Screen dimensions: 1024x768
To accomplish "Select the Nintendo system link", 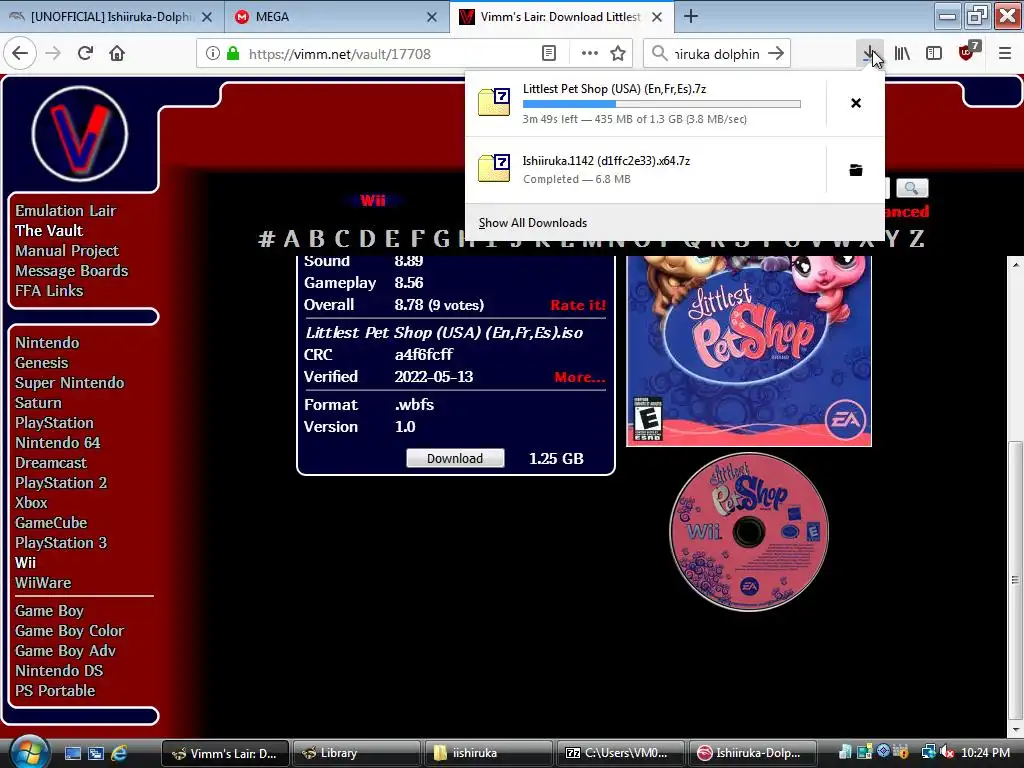I will (47, 343).
